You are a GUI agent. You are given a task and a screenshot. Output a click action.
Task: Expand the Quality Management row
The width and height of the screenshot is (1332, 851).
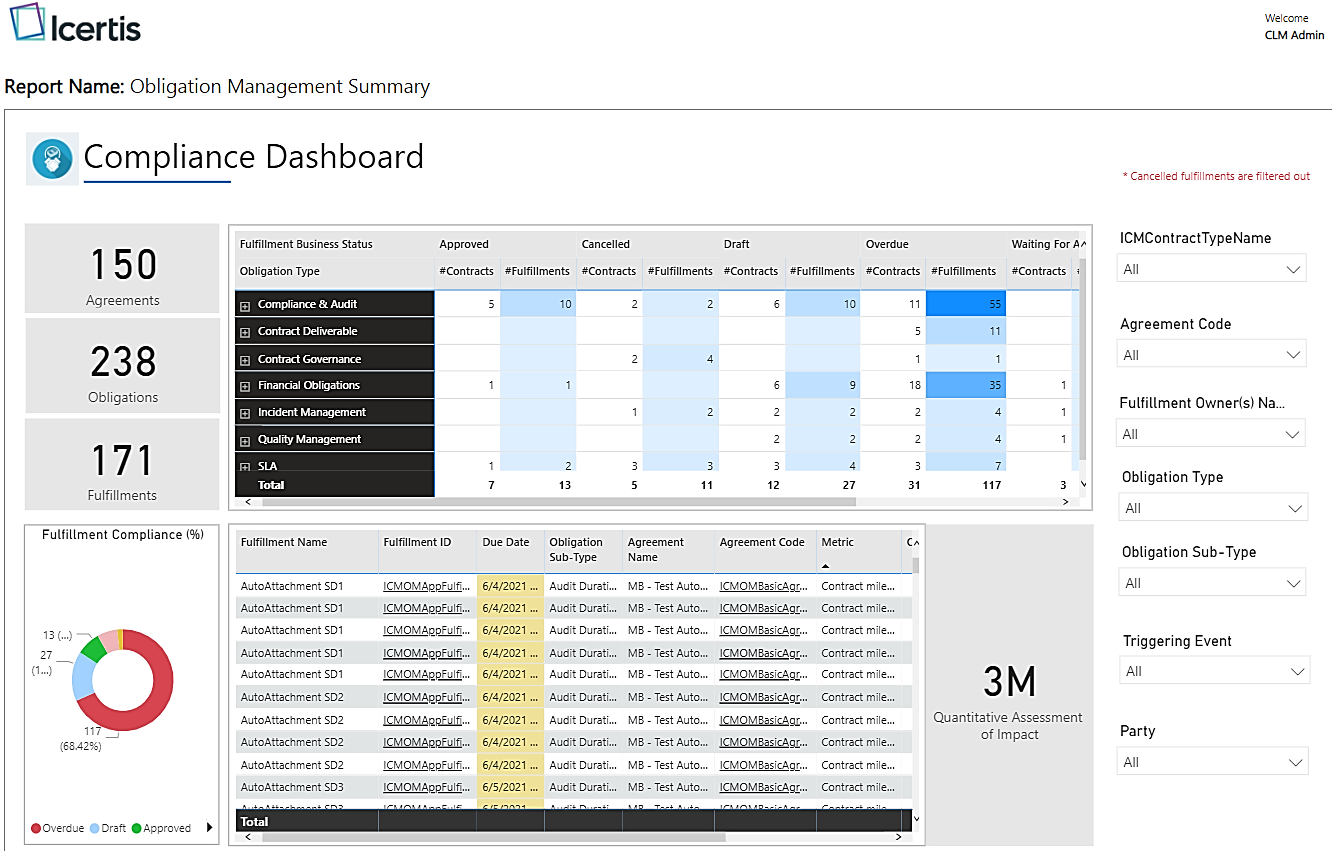pyautogui.click(x=245, y=440)
